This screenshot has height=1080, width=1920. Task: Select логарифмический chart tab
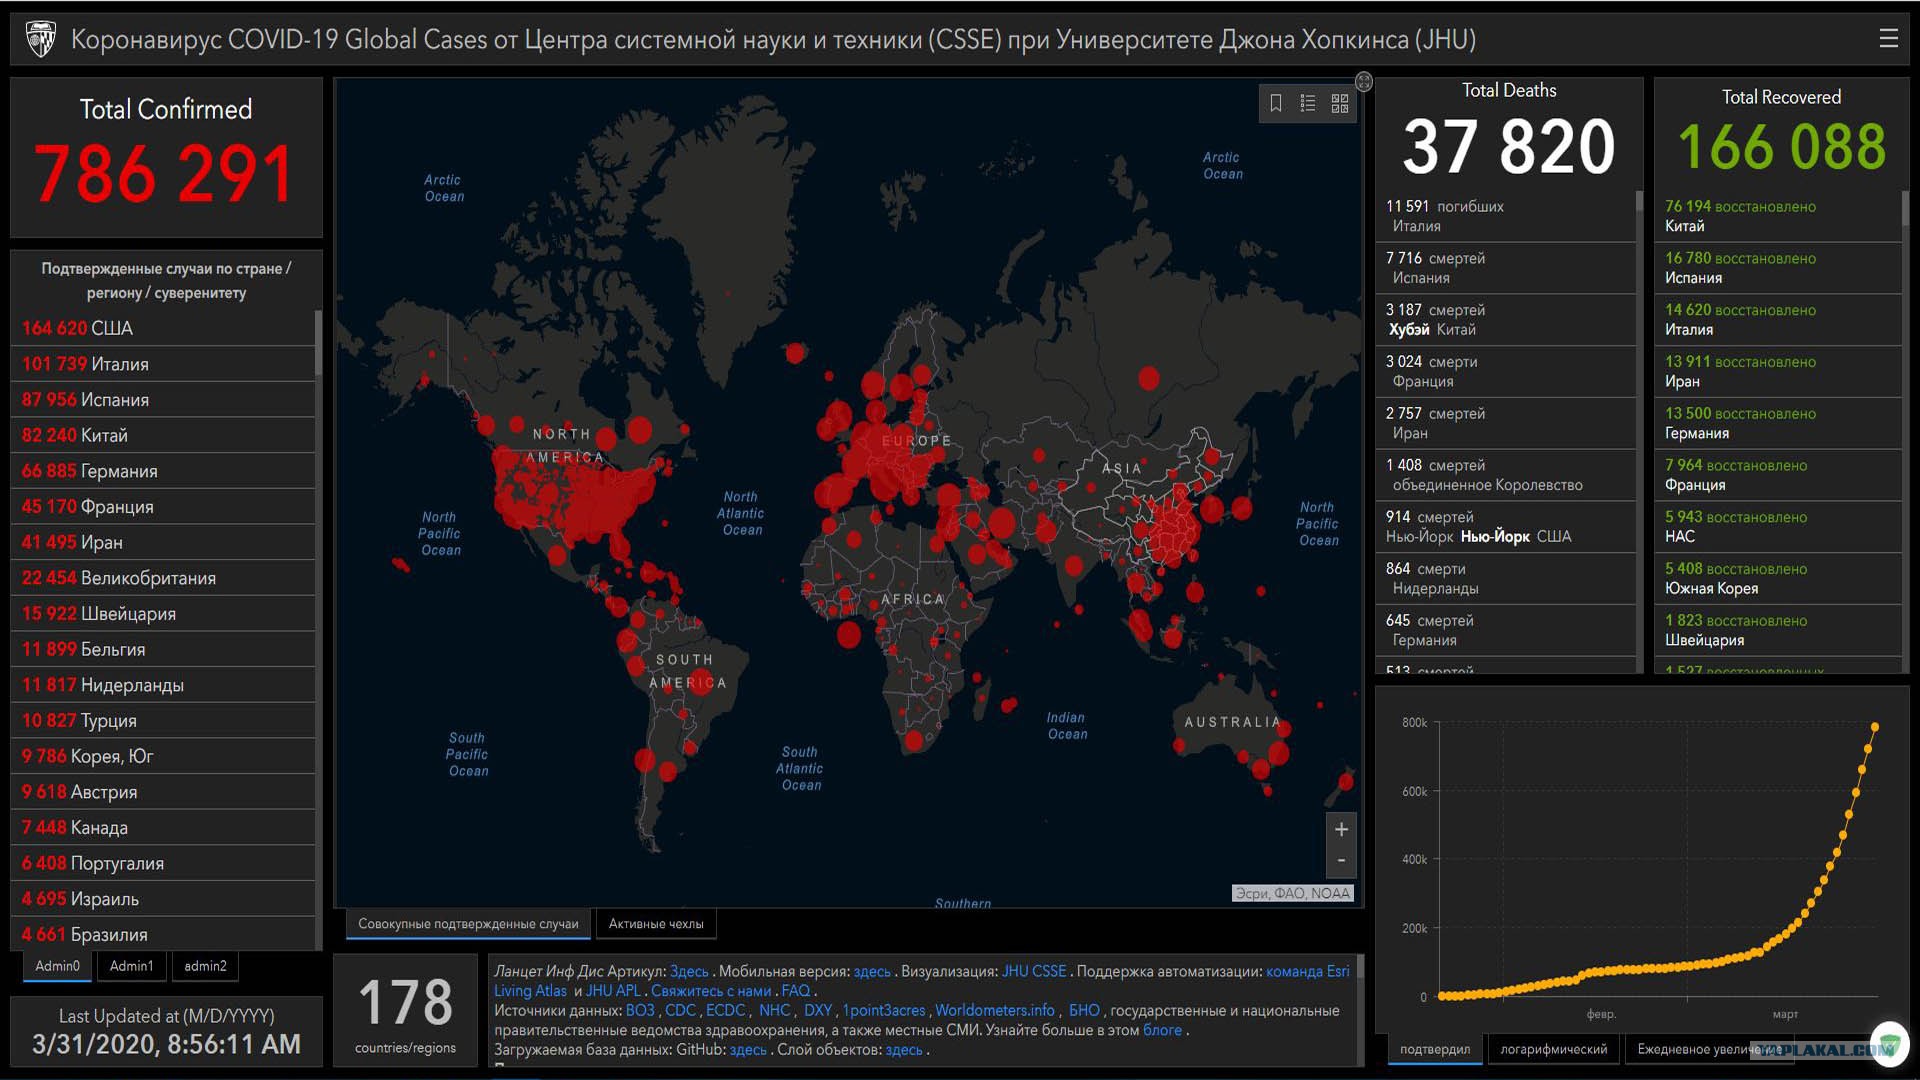(x=1554, y=1049)
